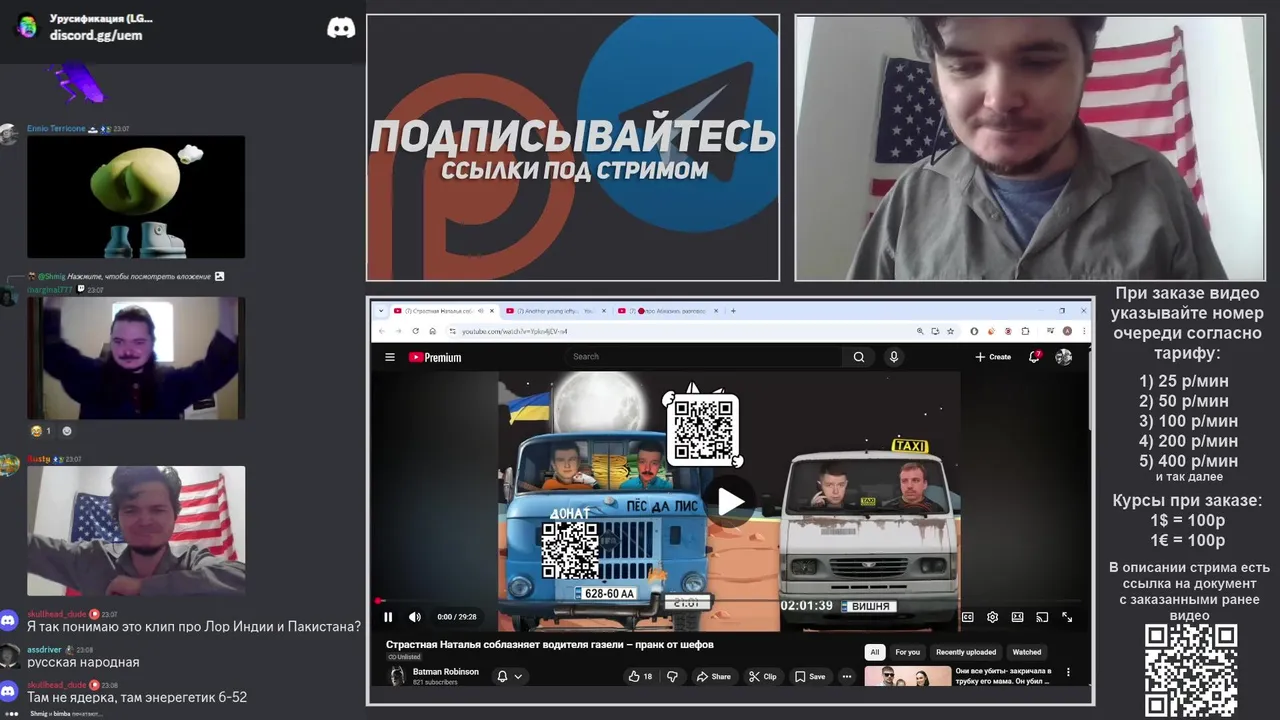
Task: Save the video to a playlist
Action: pos(810,676)
